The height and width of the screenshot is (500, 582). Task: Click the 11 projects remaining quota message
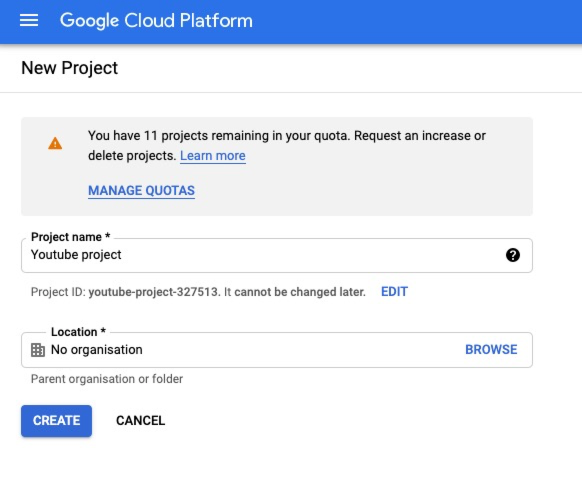(x=287, y=146)
